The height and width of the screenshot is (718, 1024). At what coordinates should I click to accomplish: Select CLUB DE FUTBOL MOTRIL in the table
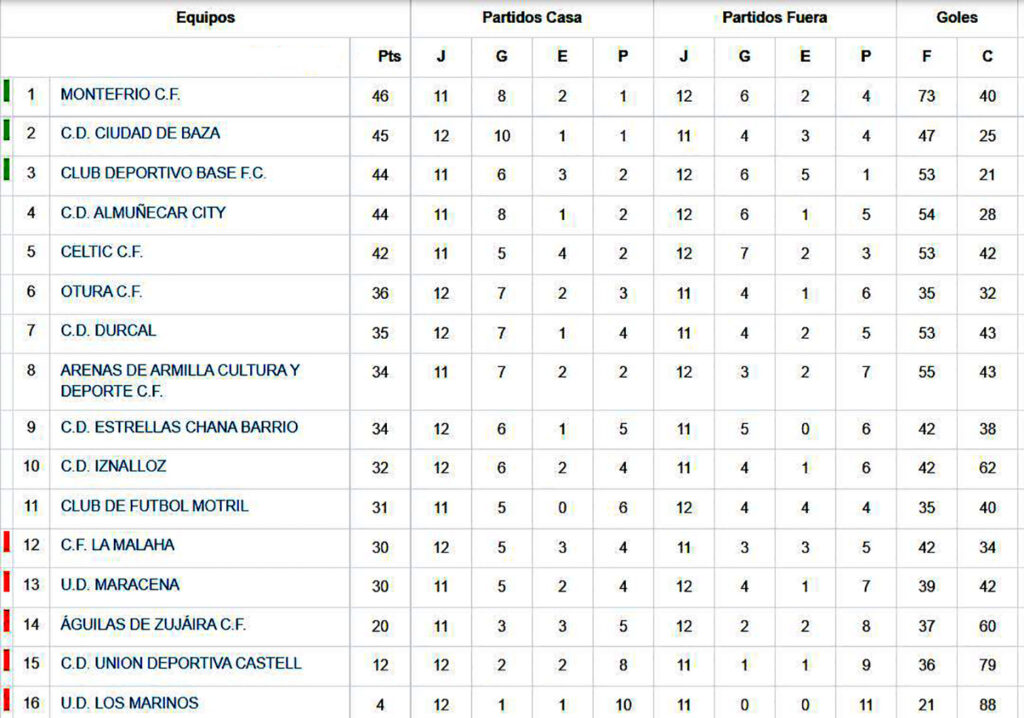click(154, 506)
